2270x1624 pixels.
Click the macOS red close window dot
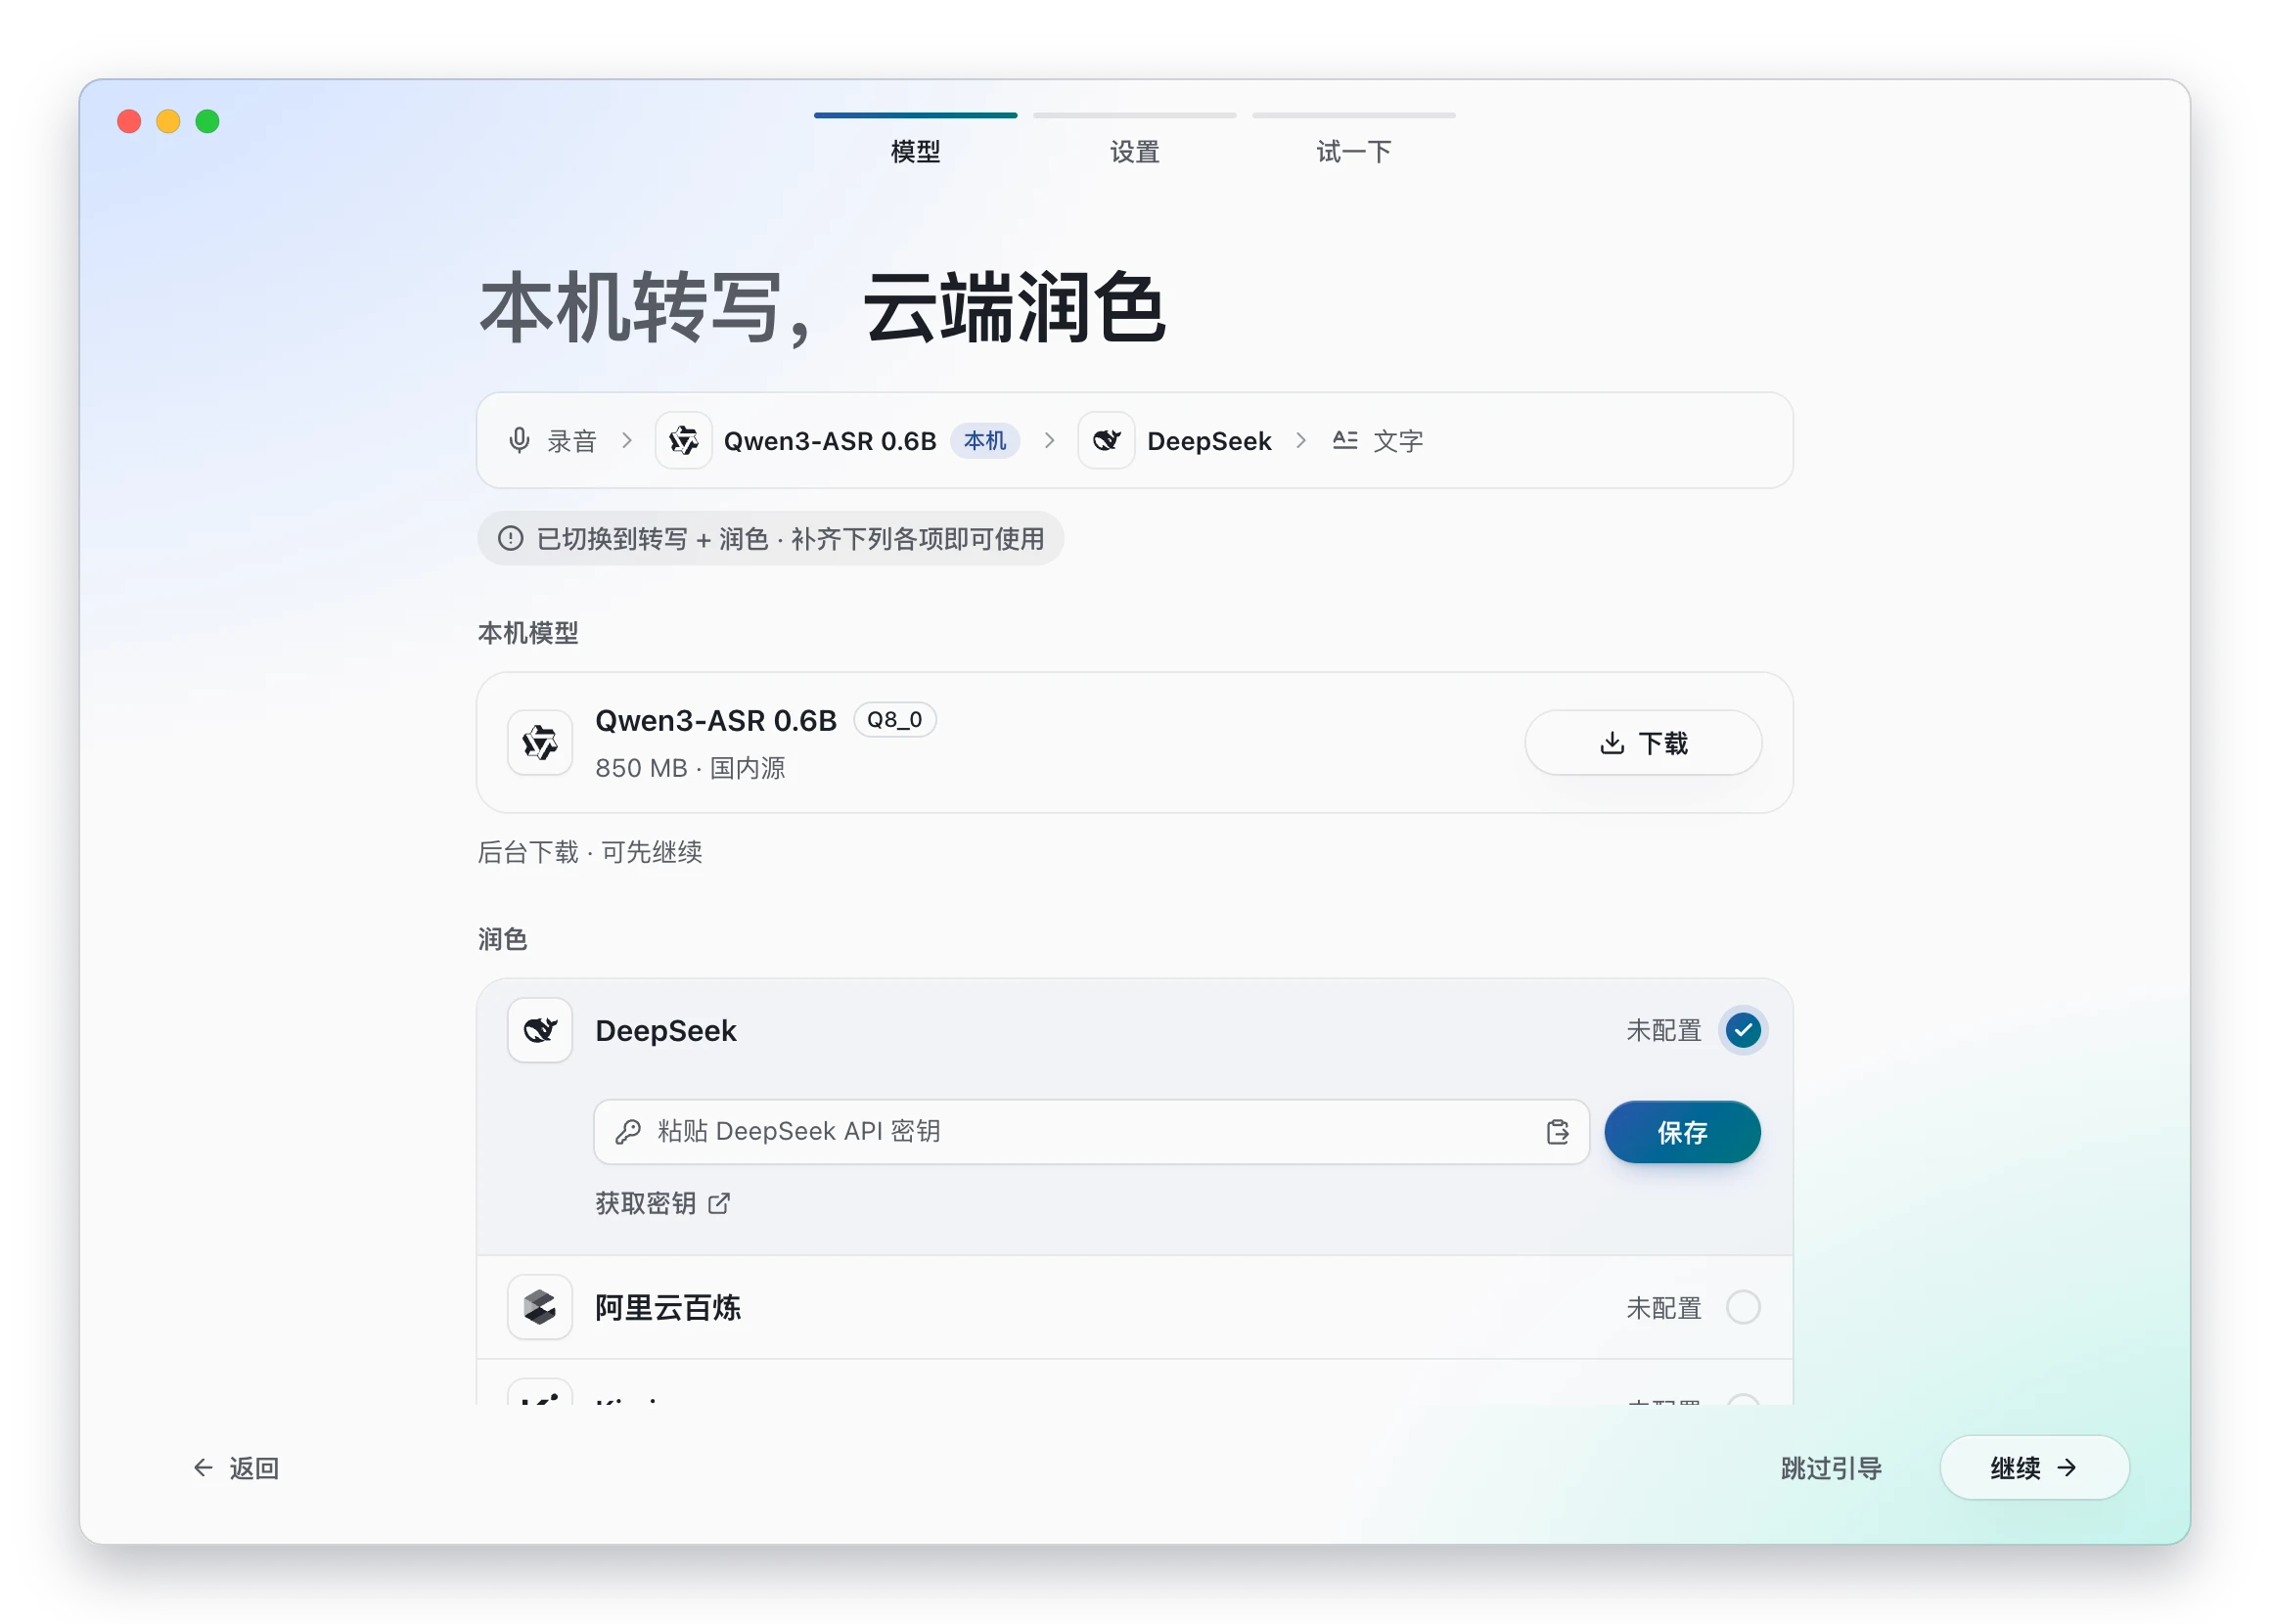tap(129, 121)
